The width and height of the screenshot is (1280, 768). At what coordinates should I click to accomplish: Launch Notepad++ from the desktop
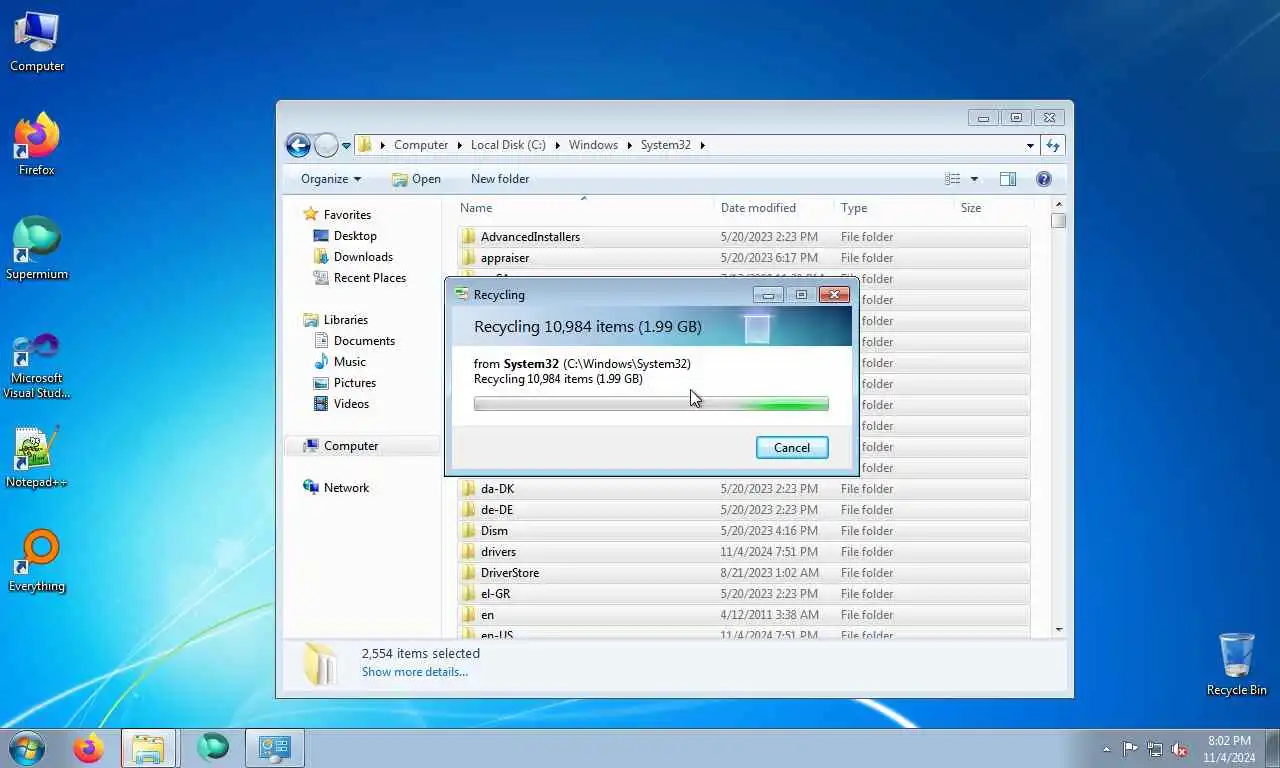point(37,458)
